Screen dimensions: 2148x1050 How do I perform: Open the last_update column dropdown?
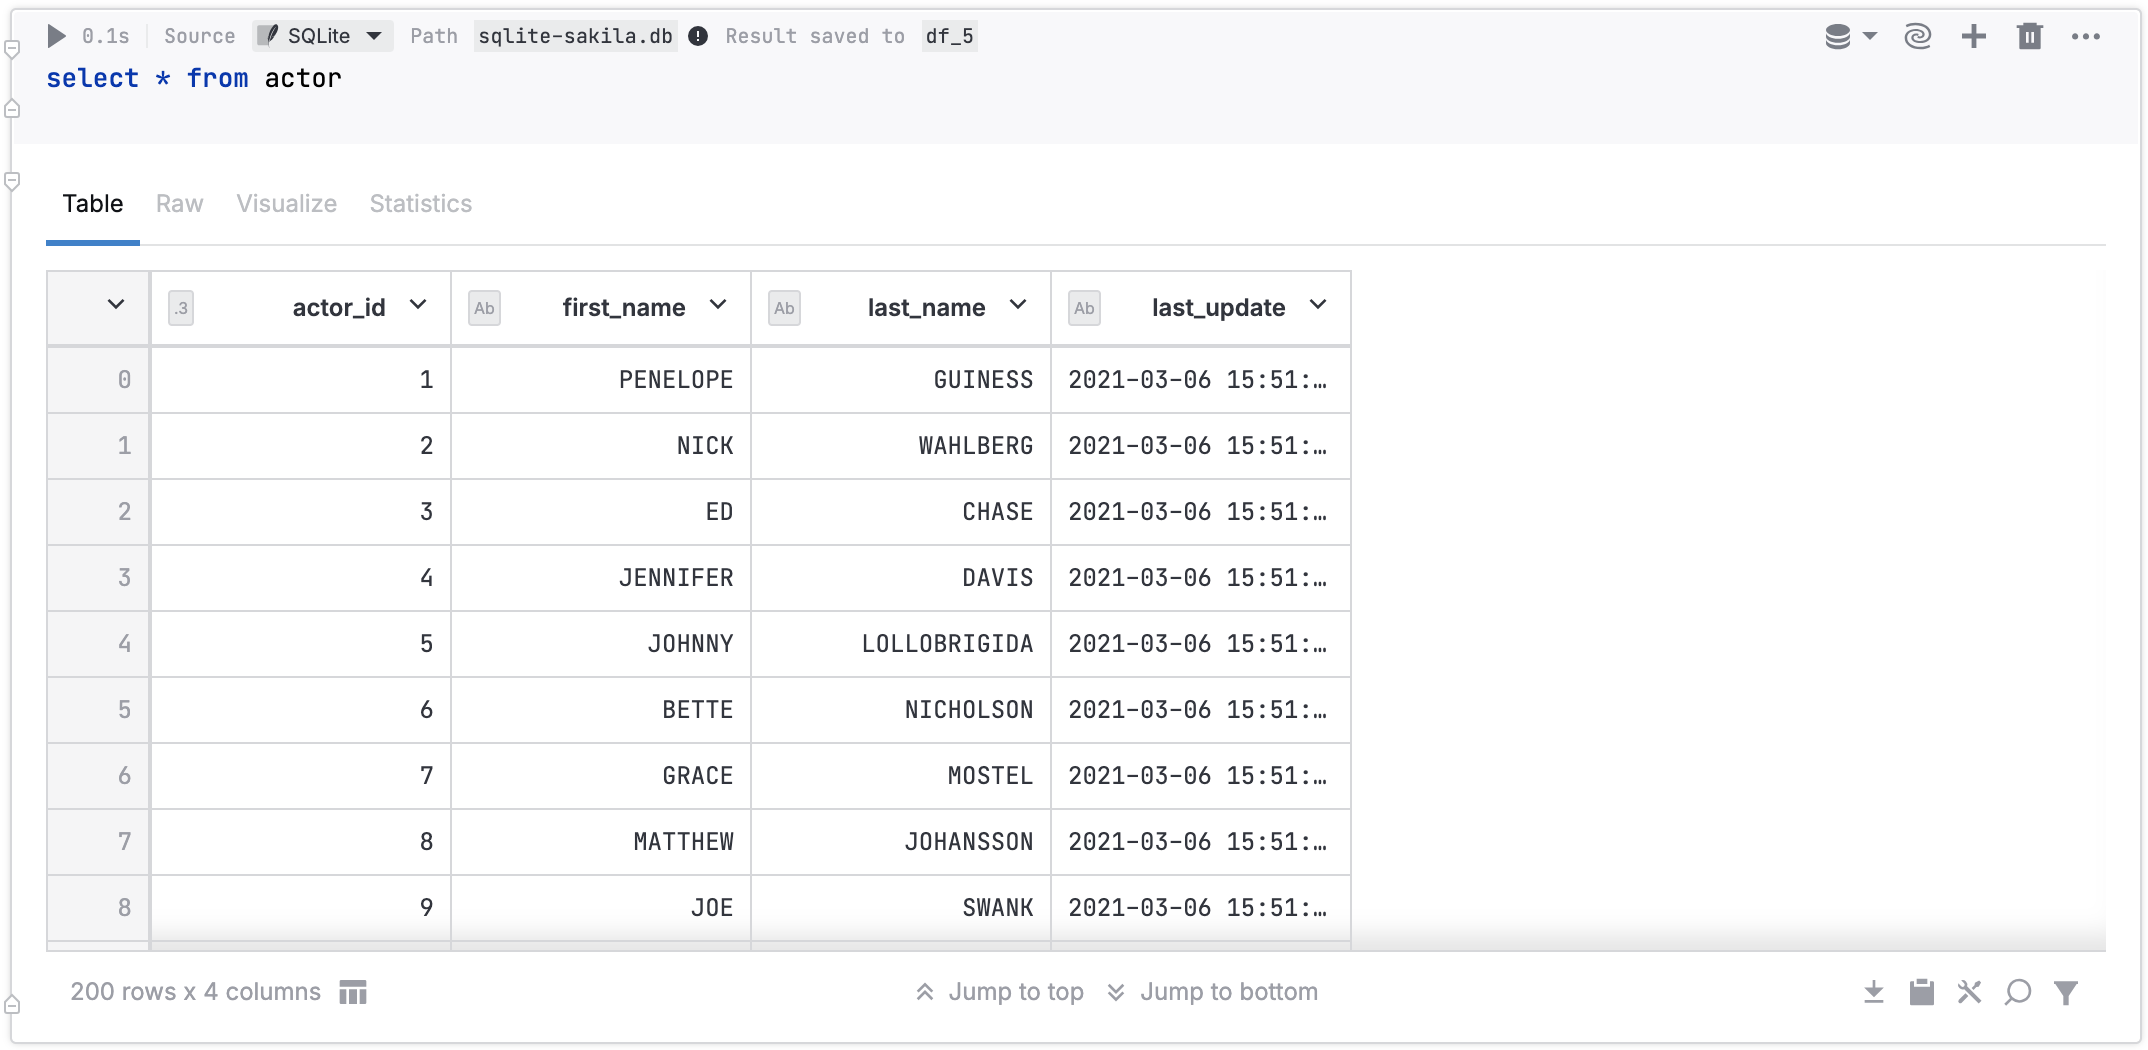click(1318, 306)
